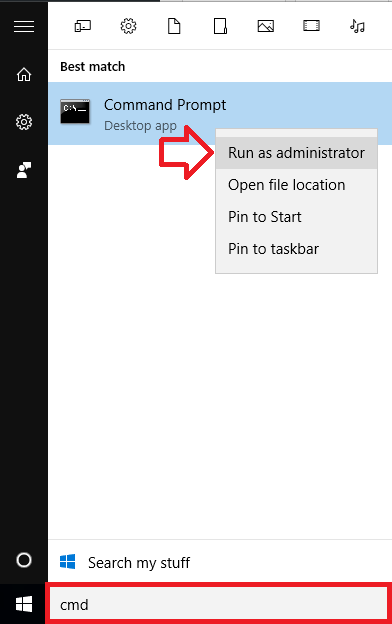Filter search results by Documents
Image resolution: width=392 pixels, height=624 pixels.
pos(174,26)
